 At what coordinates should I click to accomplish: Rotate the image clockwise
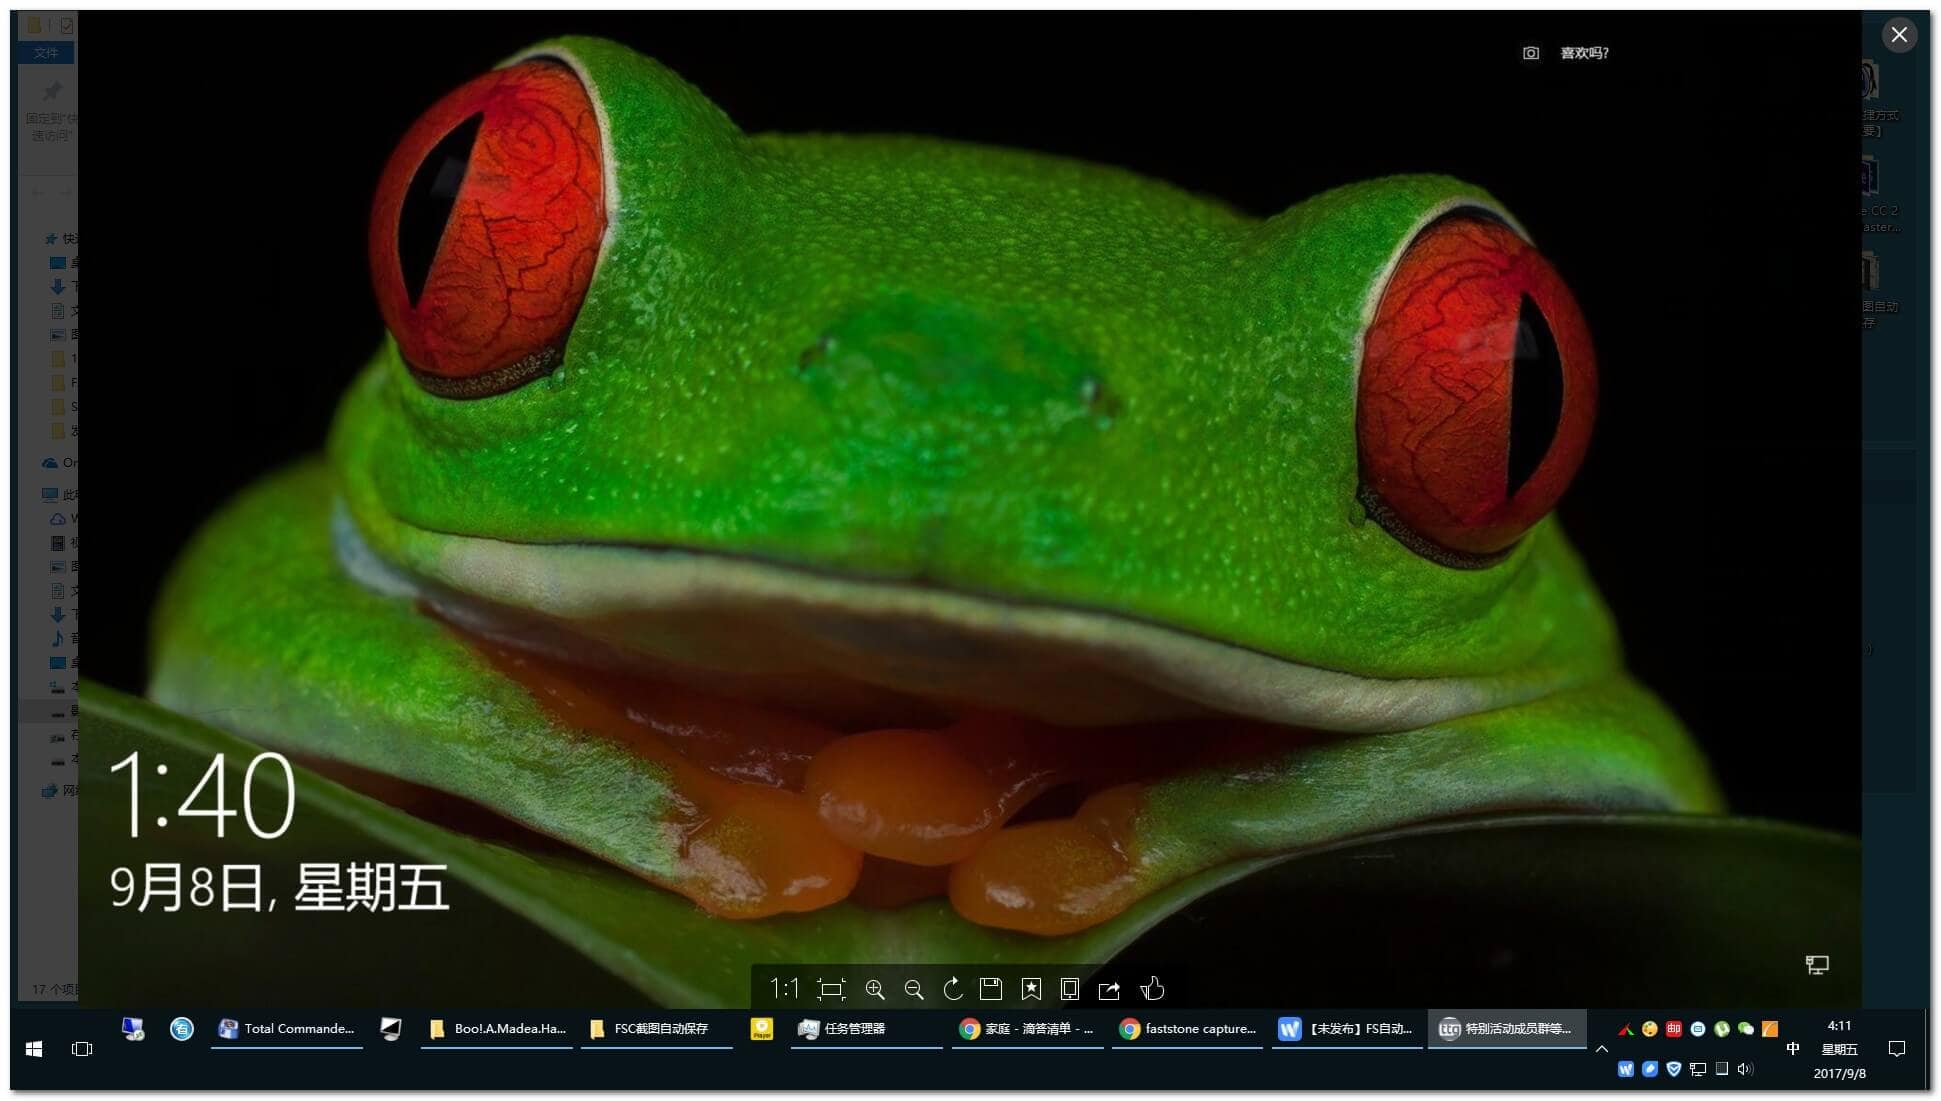pos(953,989)
